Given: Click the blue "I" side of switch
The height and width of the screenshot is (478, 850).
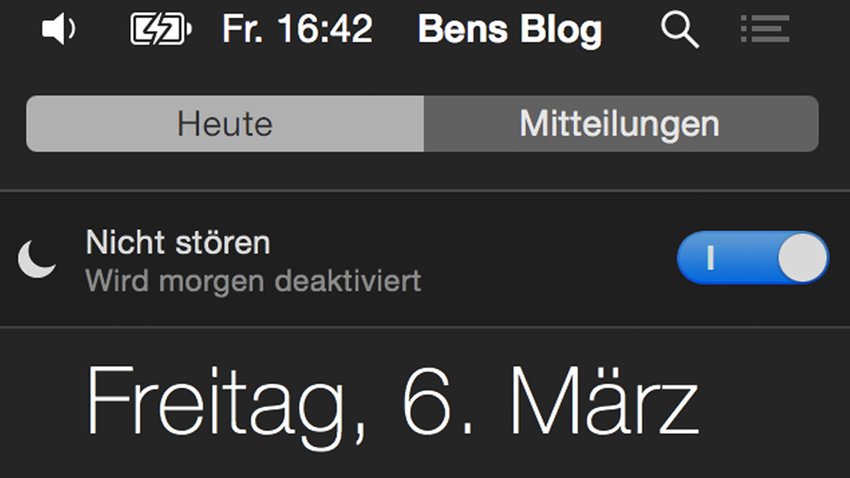Looking at the screenshot, I should point(711,257).
